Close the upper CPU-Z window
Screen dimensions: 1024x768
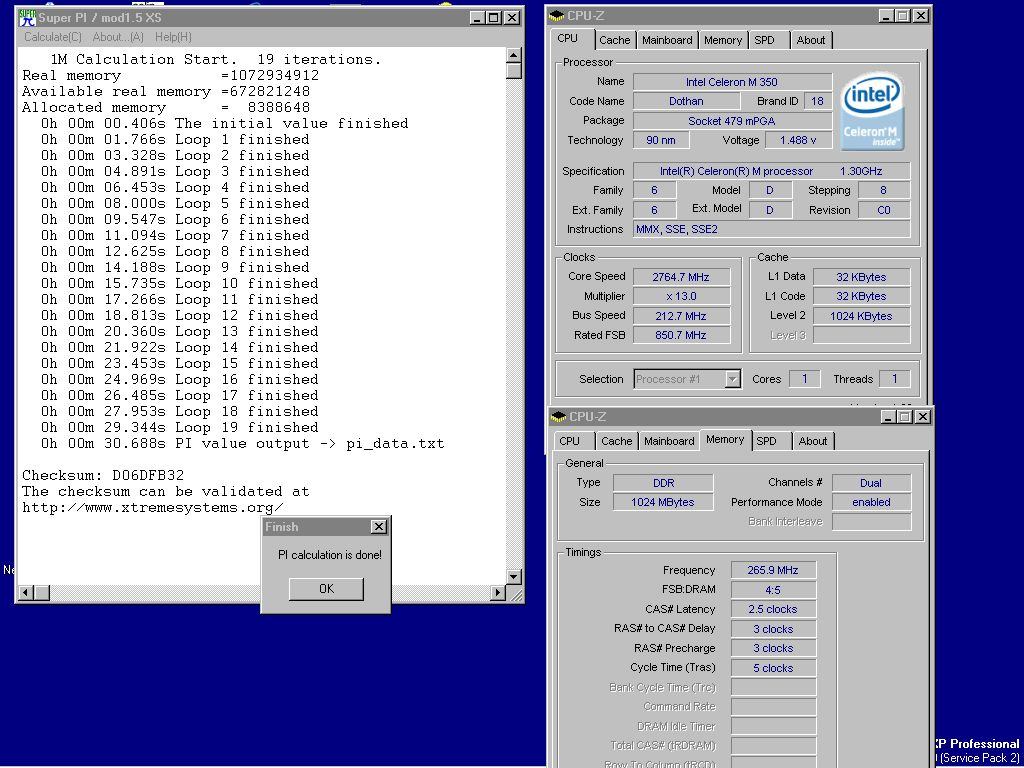tap(920, 16)
